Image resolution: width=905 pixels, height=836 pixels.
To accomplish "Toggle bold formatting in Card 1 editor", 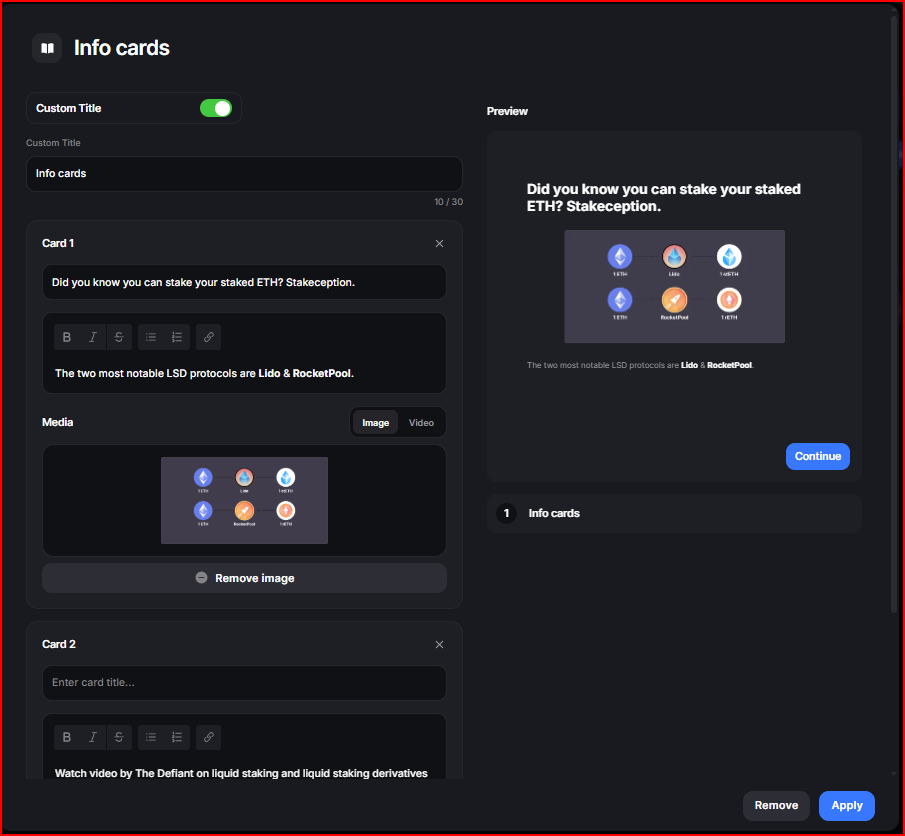I will point(67,337).
